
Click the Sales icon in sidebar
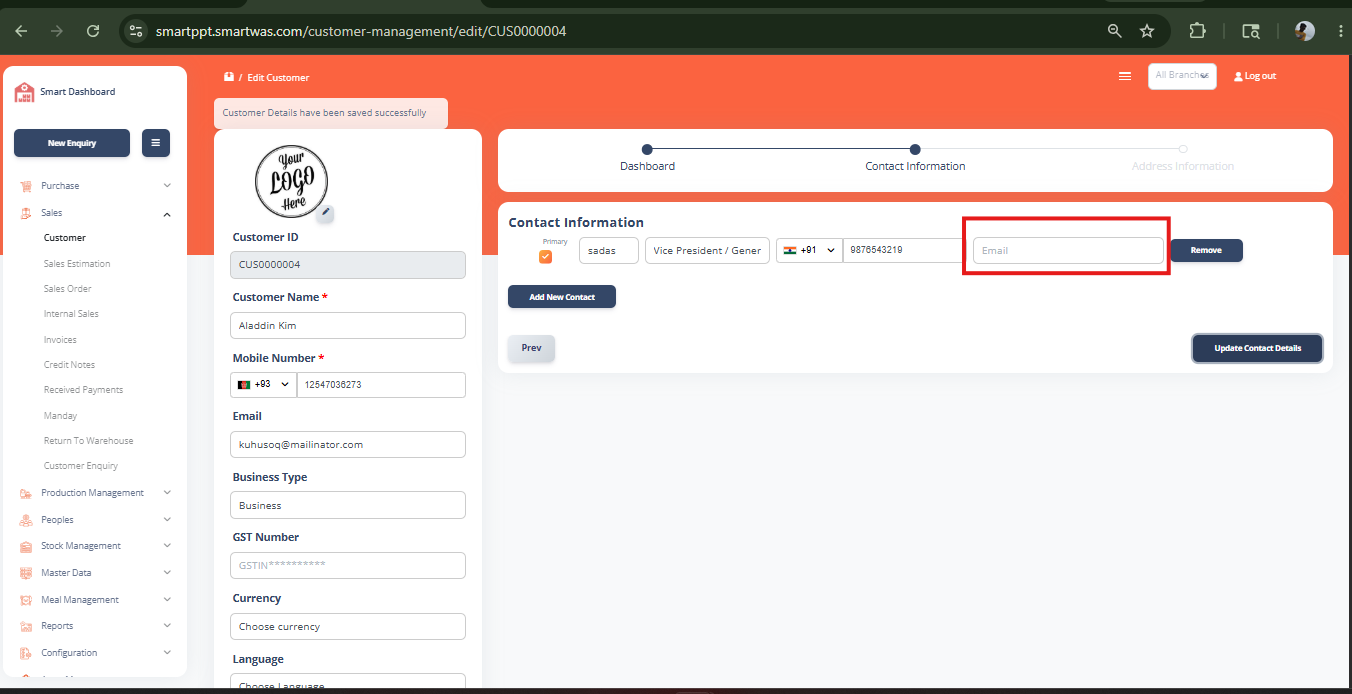point(26,213)
